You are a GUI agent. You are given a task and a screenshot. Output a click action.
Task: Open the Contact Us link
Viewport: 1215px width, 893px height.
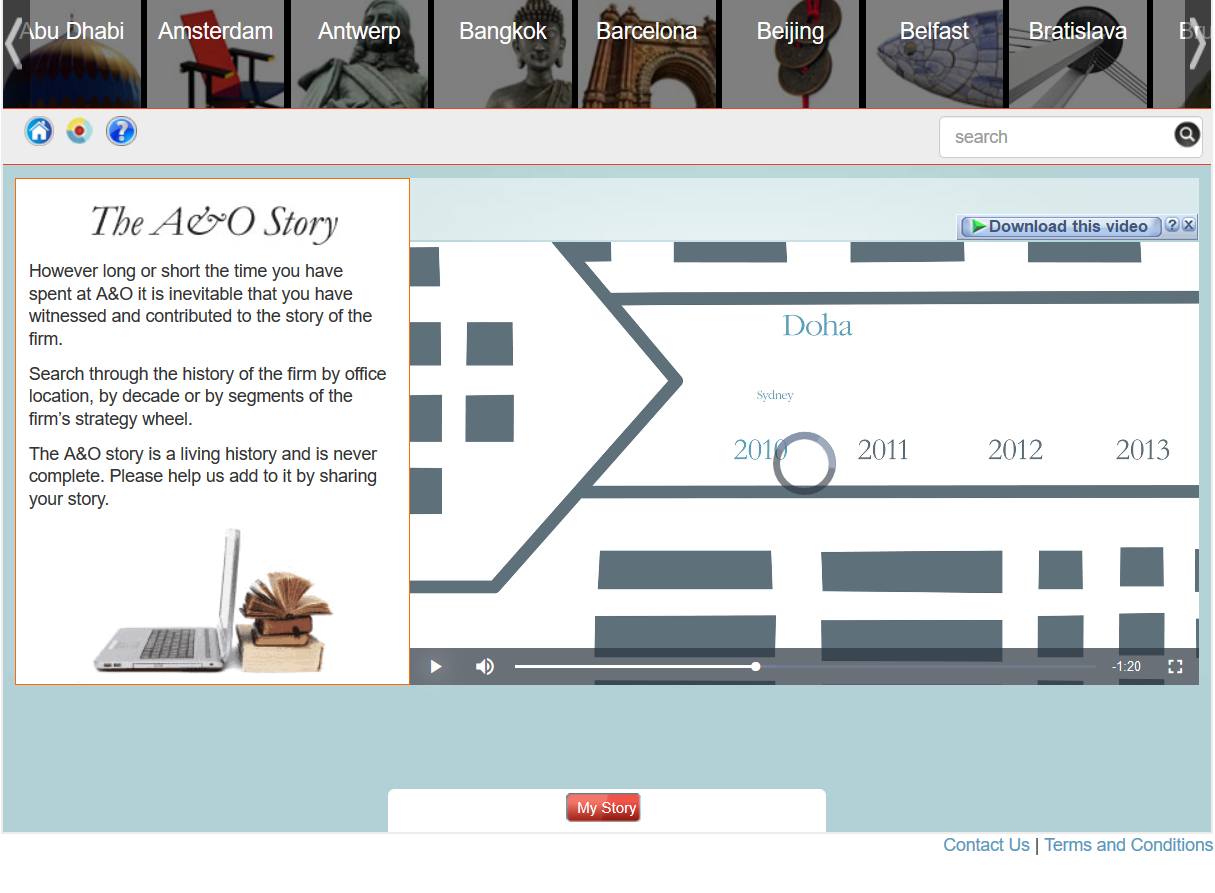[x=986, y=845]
